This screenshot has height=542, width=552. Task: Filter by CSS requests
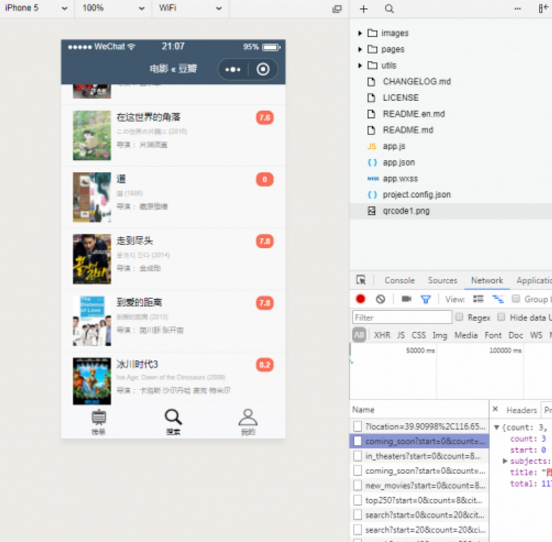[419, 335]
